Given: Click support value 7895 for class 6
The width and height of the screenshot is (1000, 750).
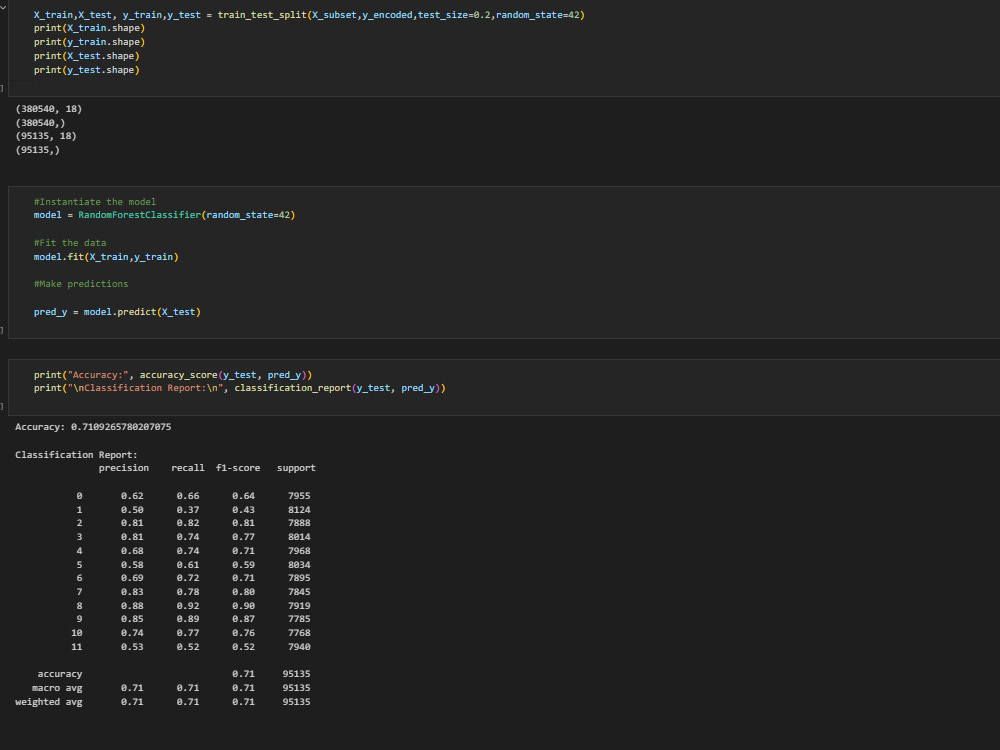Looking at the screenshot, I should pos(299,578).
